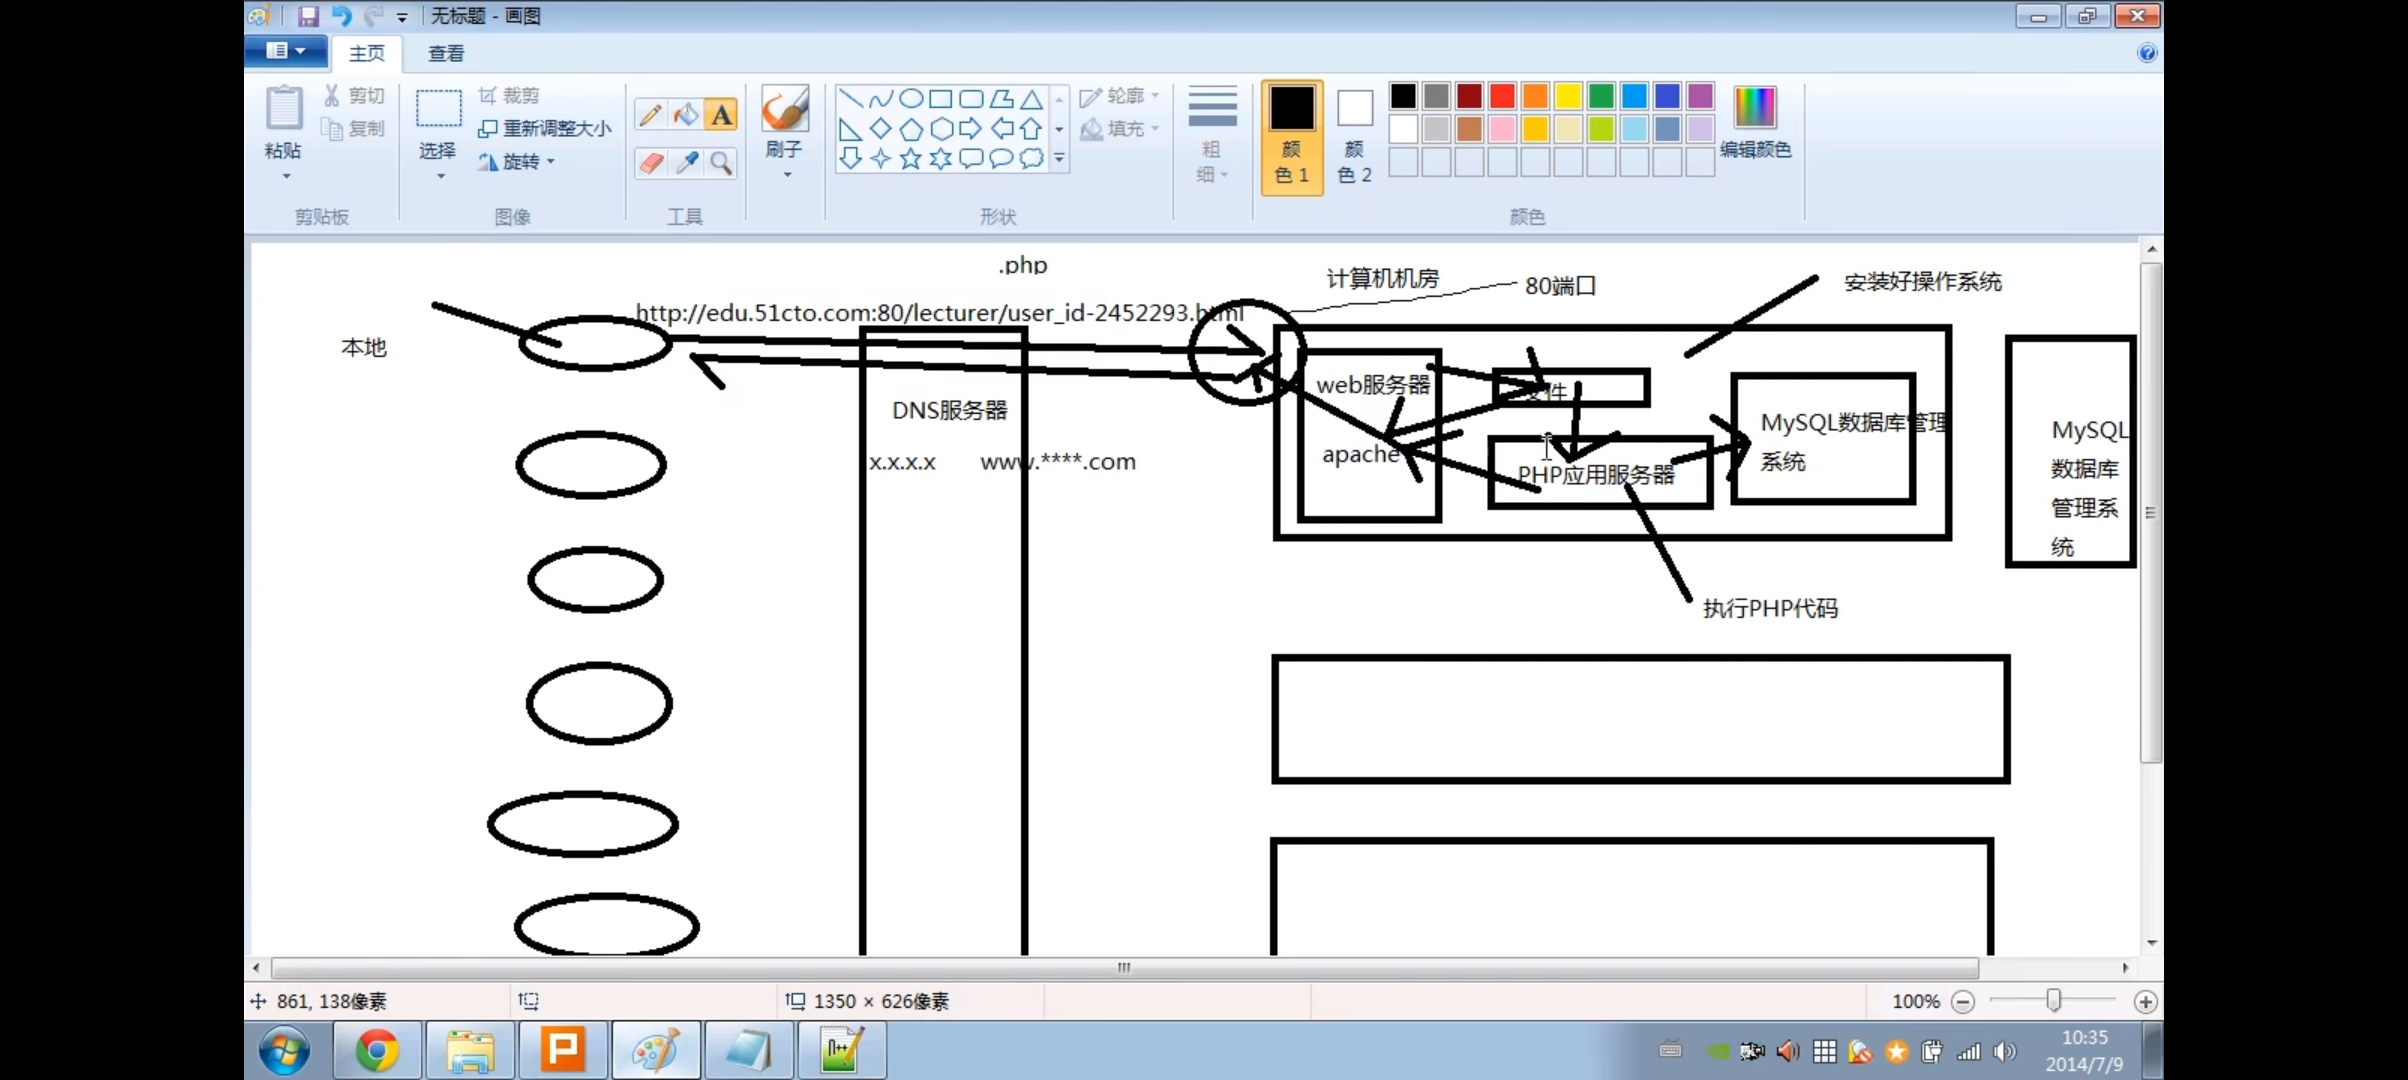Pick the red color swatch
The width and height of the screenshot is (2408, 1080).
tap(1501, 96)
